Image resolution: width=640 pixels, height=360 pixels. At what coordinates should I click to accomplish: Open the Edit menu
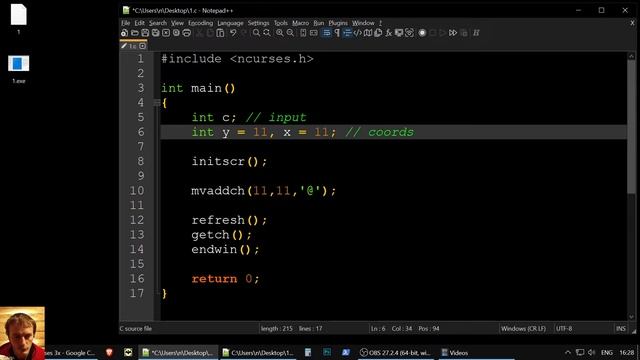pyautogui.click(x=140, y=23)
